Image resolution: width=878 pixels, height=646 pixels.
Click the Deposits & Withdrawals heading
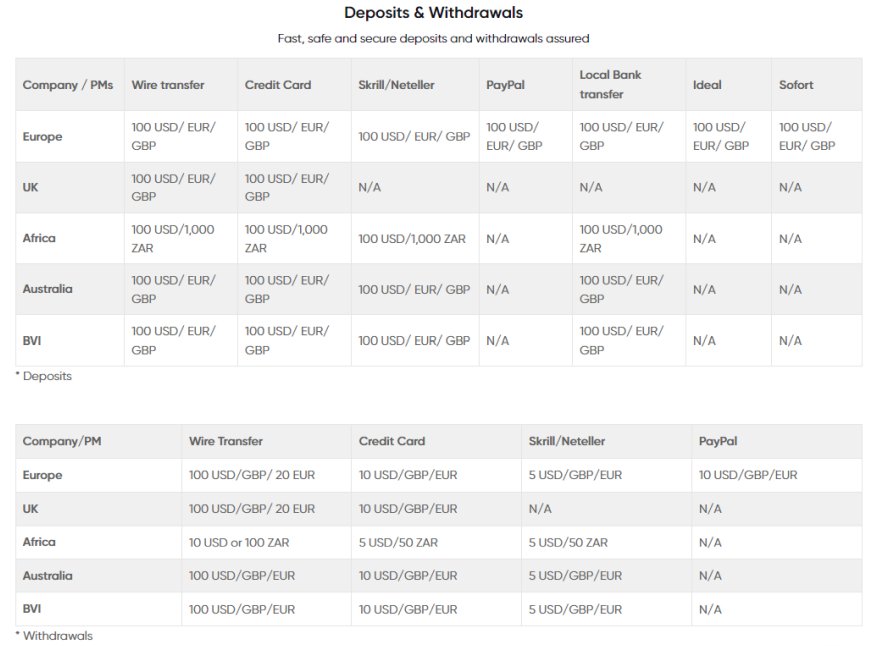coord(433,13)
